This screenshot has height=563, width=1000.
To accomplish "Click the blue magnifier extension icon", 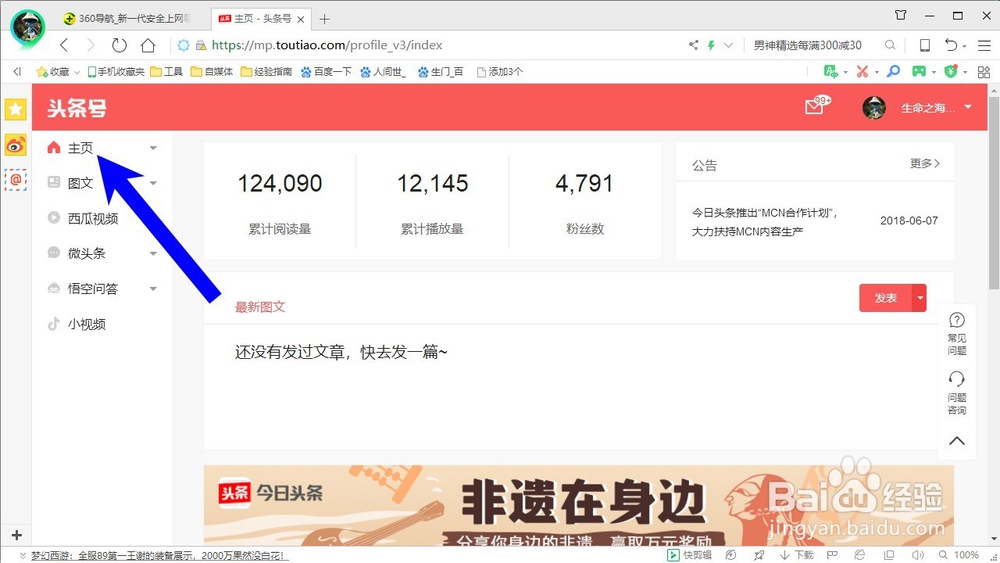I will pyautogui.click(x=893, y=71).
